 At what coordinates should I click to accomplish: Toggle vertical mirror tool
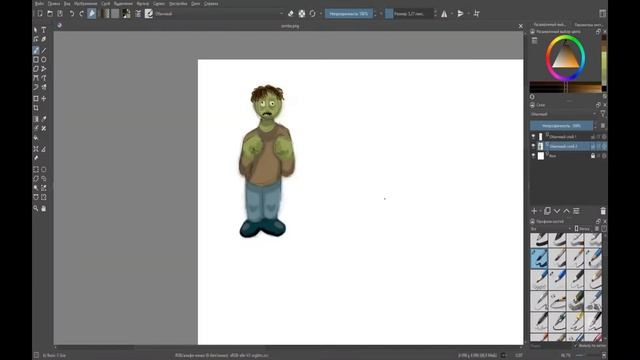(x=460, y=13)
